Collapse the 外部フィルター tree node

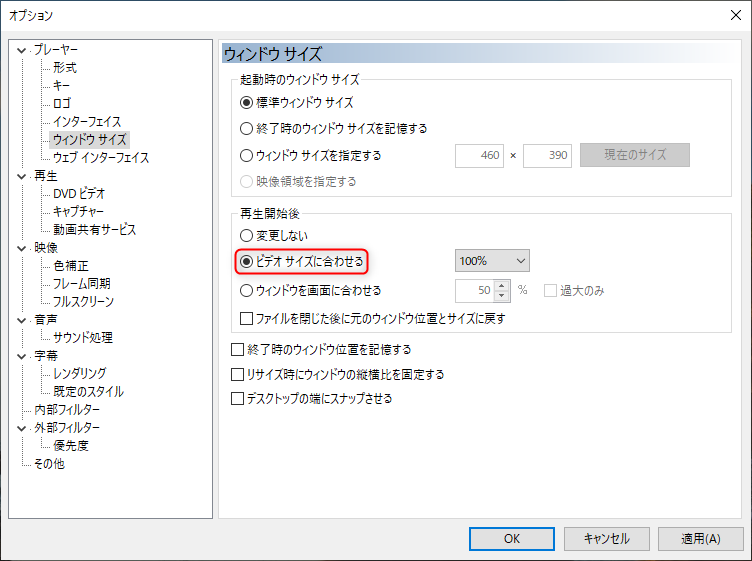pos(21,428)
